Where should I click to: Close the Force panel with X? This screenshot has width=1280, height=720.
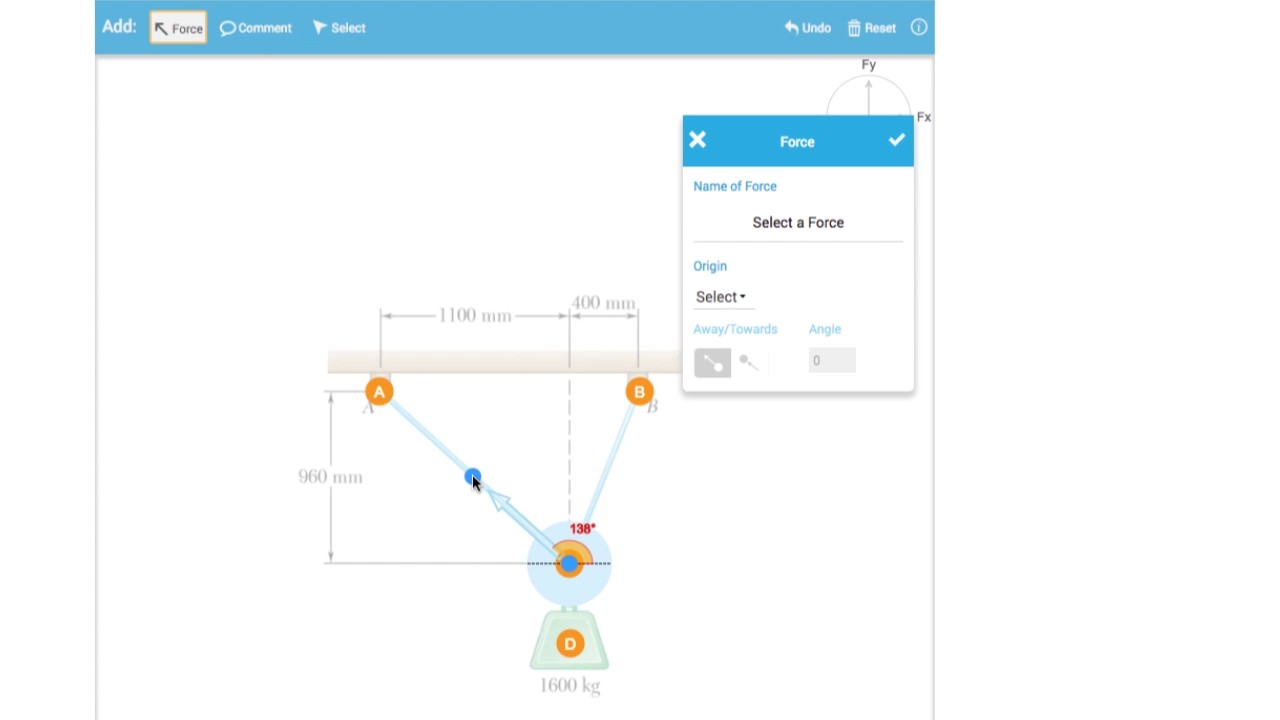click(x=698, y=141)
